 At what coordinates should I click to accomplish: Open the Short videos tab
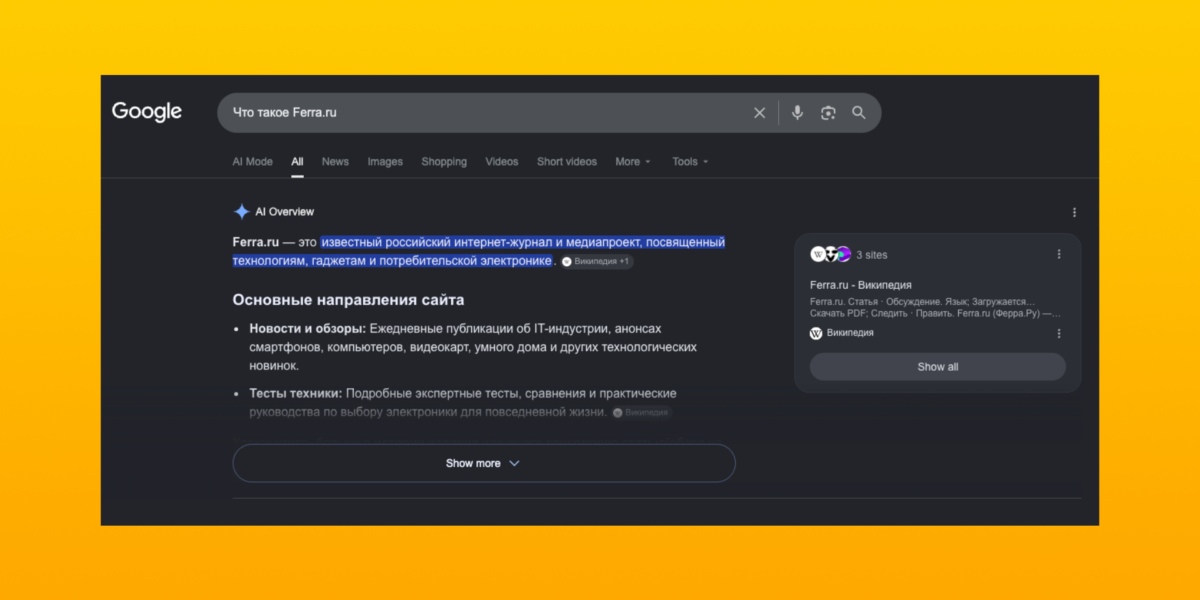(x=567, y=161)
